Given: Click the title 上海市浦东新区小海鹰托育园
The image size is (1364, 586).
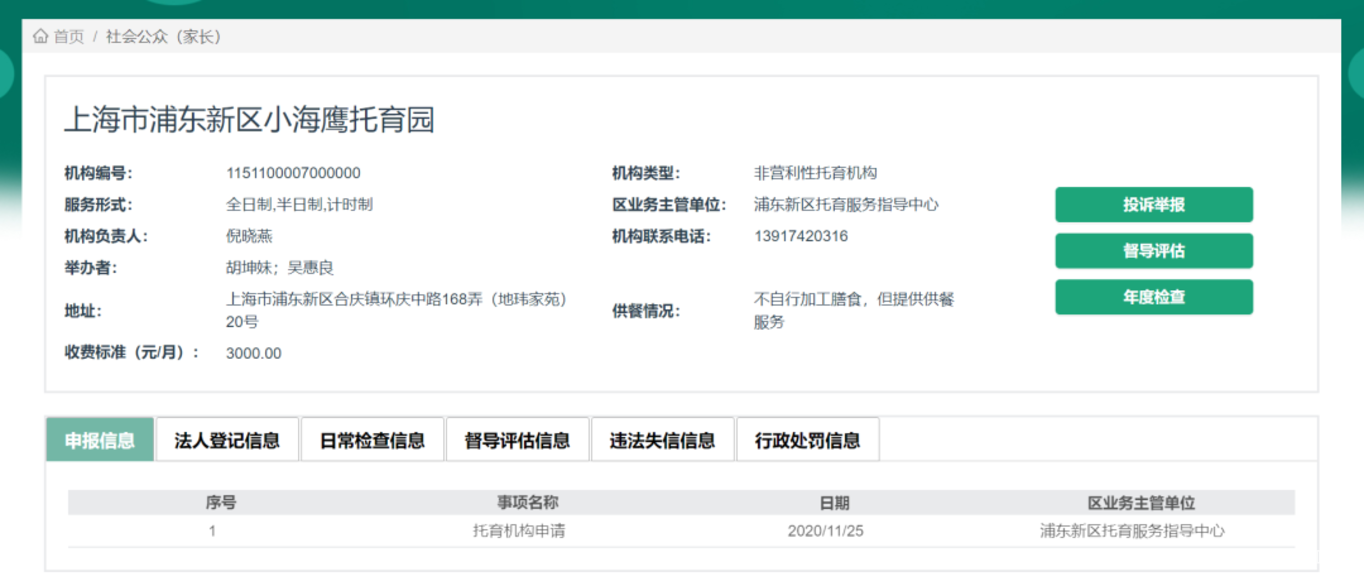Looking at the screenshot, I should [x=250, y=121].
